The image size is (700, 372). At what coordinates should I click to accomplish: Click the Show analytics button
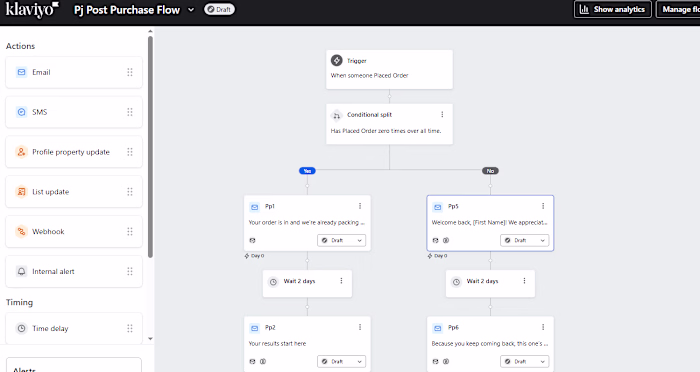tap(612, 9)
